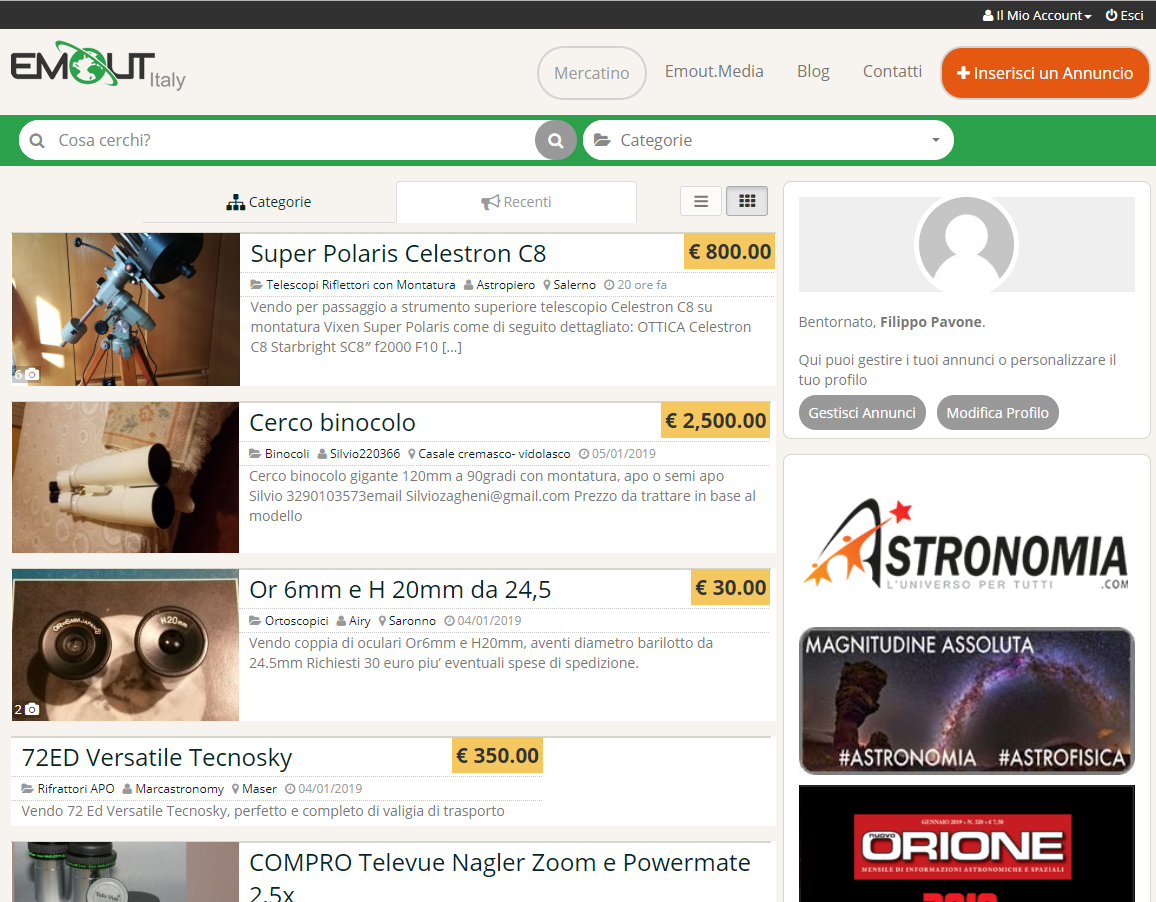Viewport: 1156px width, 902px height.
Task: Click the Cosa cerchi search field
Action: point(277,140)
